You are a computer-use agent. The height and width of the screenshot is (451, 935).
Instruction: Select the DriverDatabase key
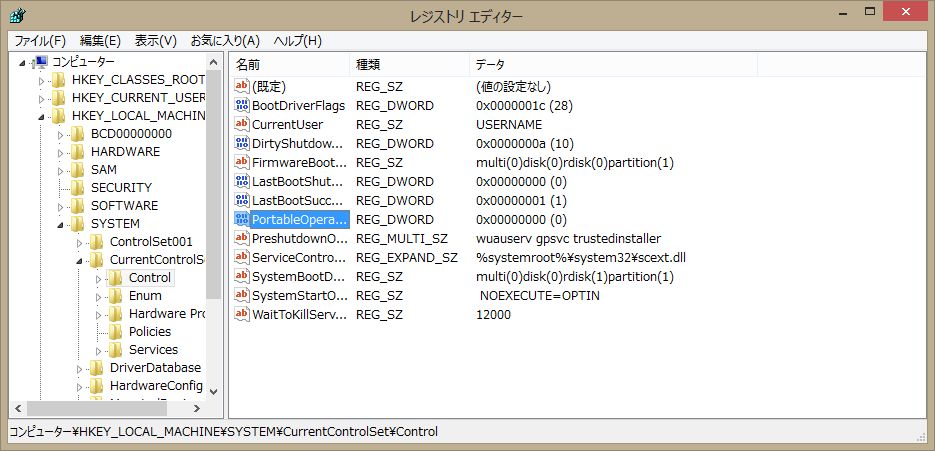pyautogui.click(x=155, y=367)
